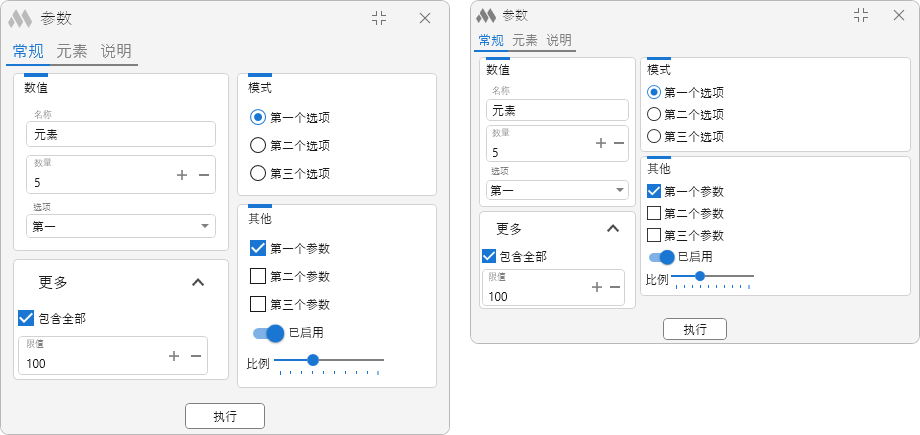This screenshot has height=435, width=920.
Task: Switch to 说明 tab in right window
Action: (x=559, y=41)
